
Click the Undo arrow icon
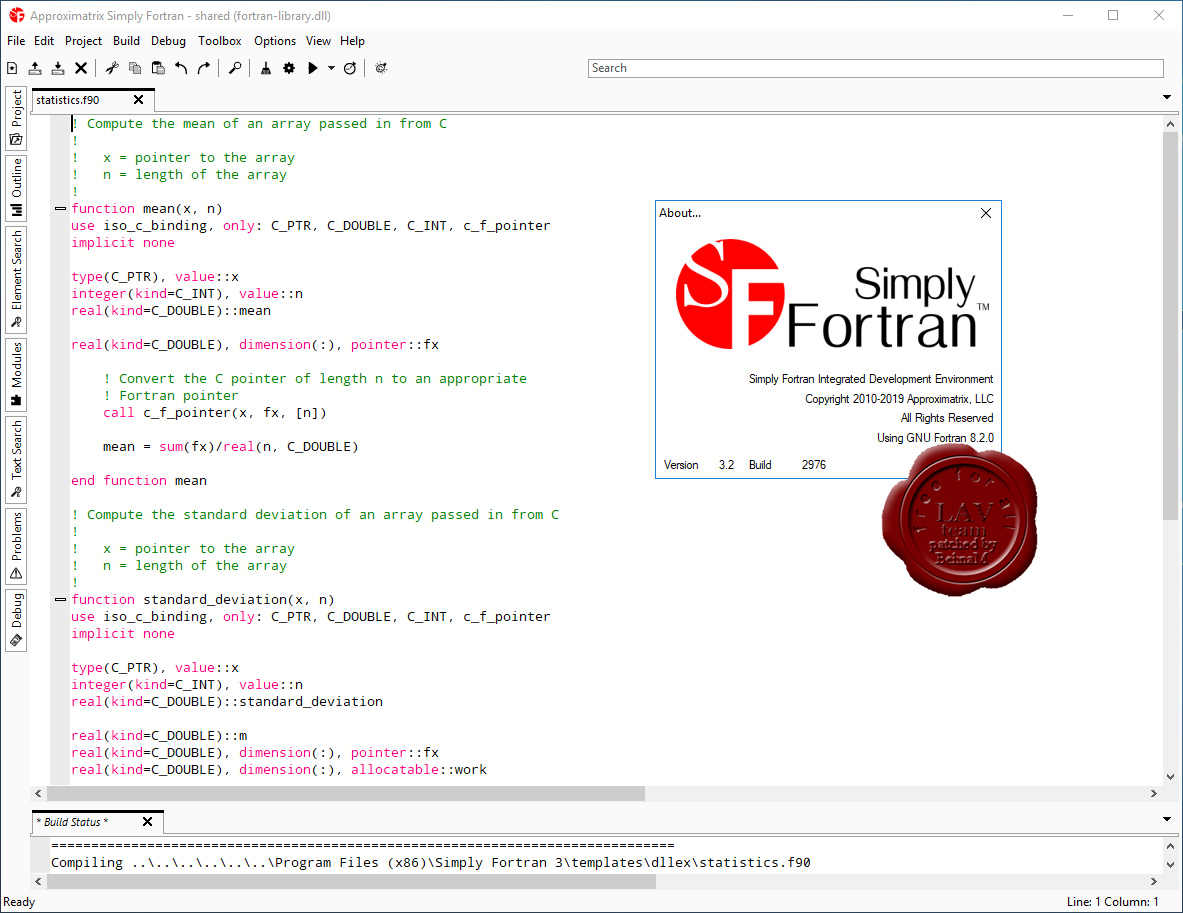click(x=181, y=69)
